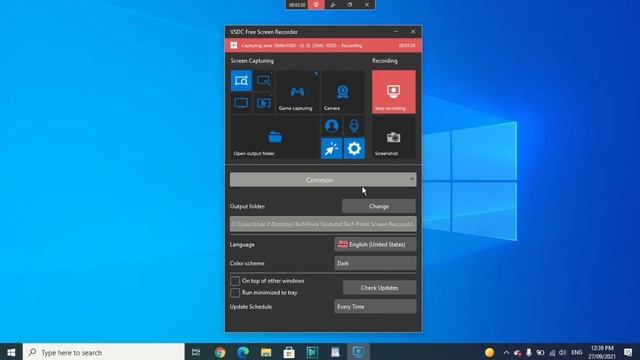Open the Update Schedule Every Time dropdown

point(375,307)
